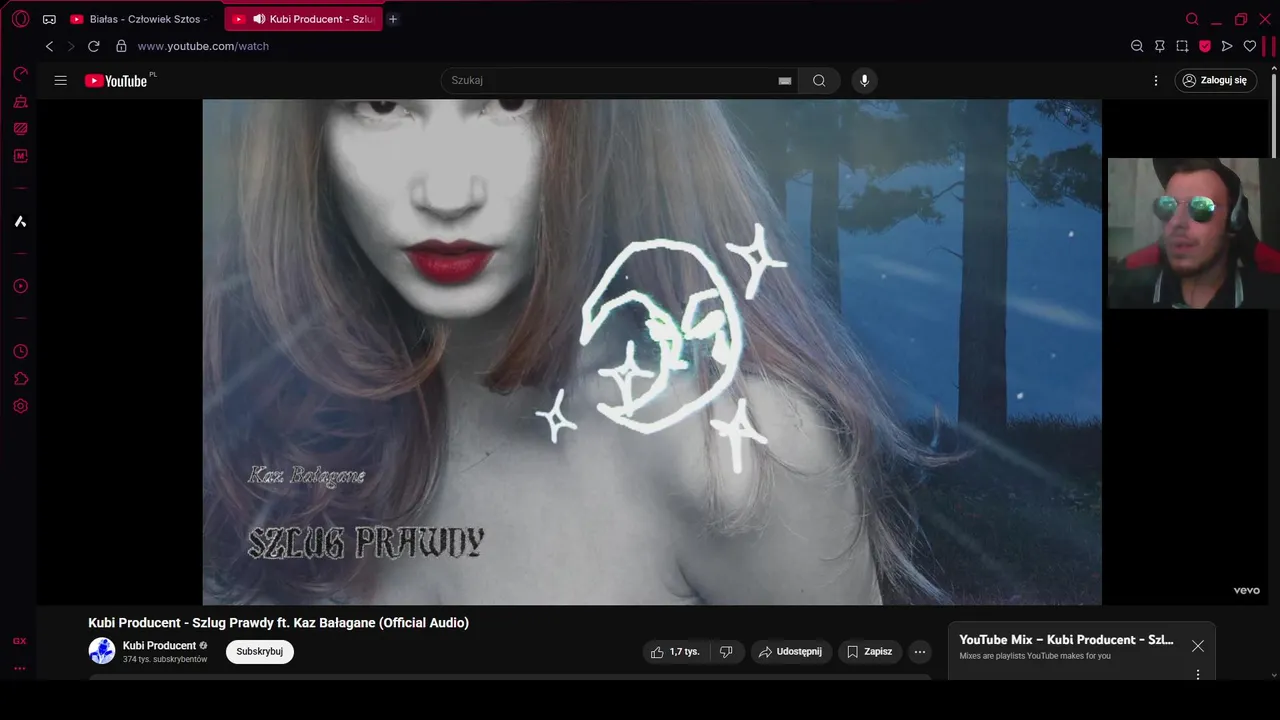
Task: Open YouTube settings three-dot menu
Action: click(x=1156, y=80)
